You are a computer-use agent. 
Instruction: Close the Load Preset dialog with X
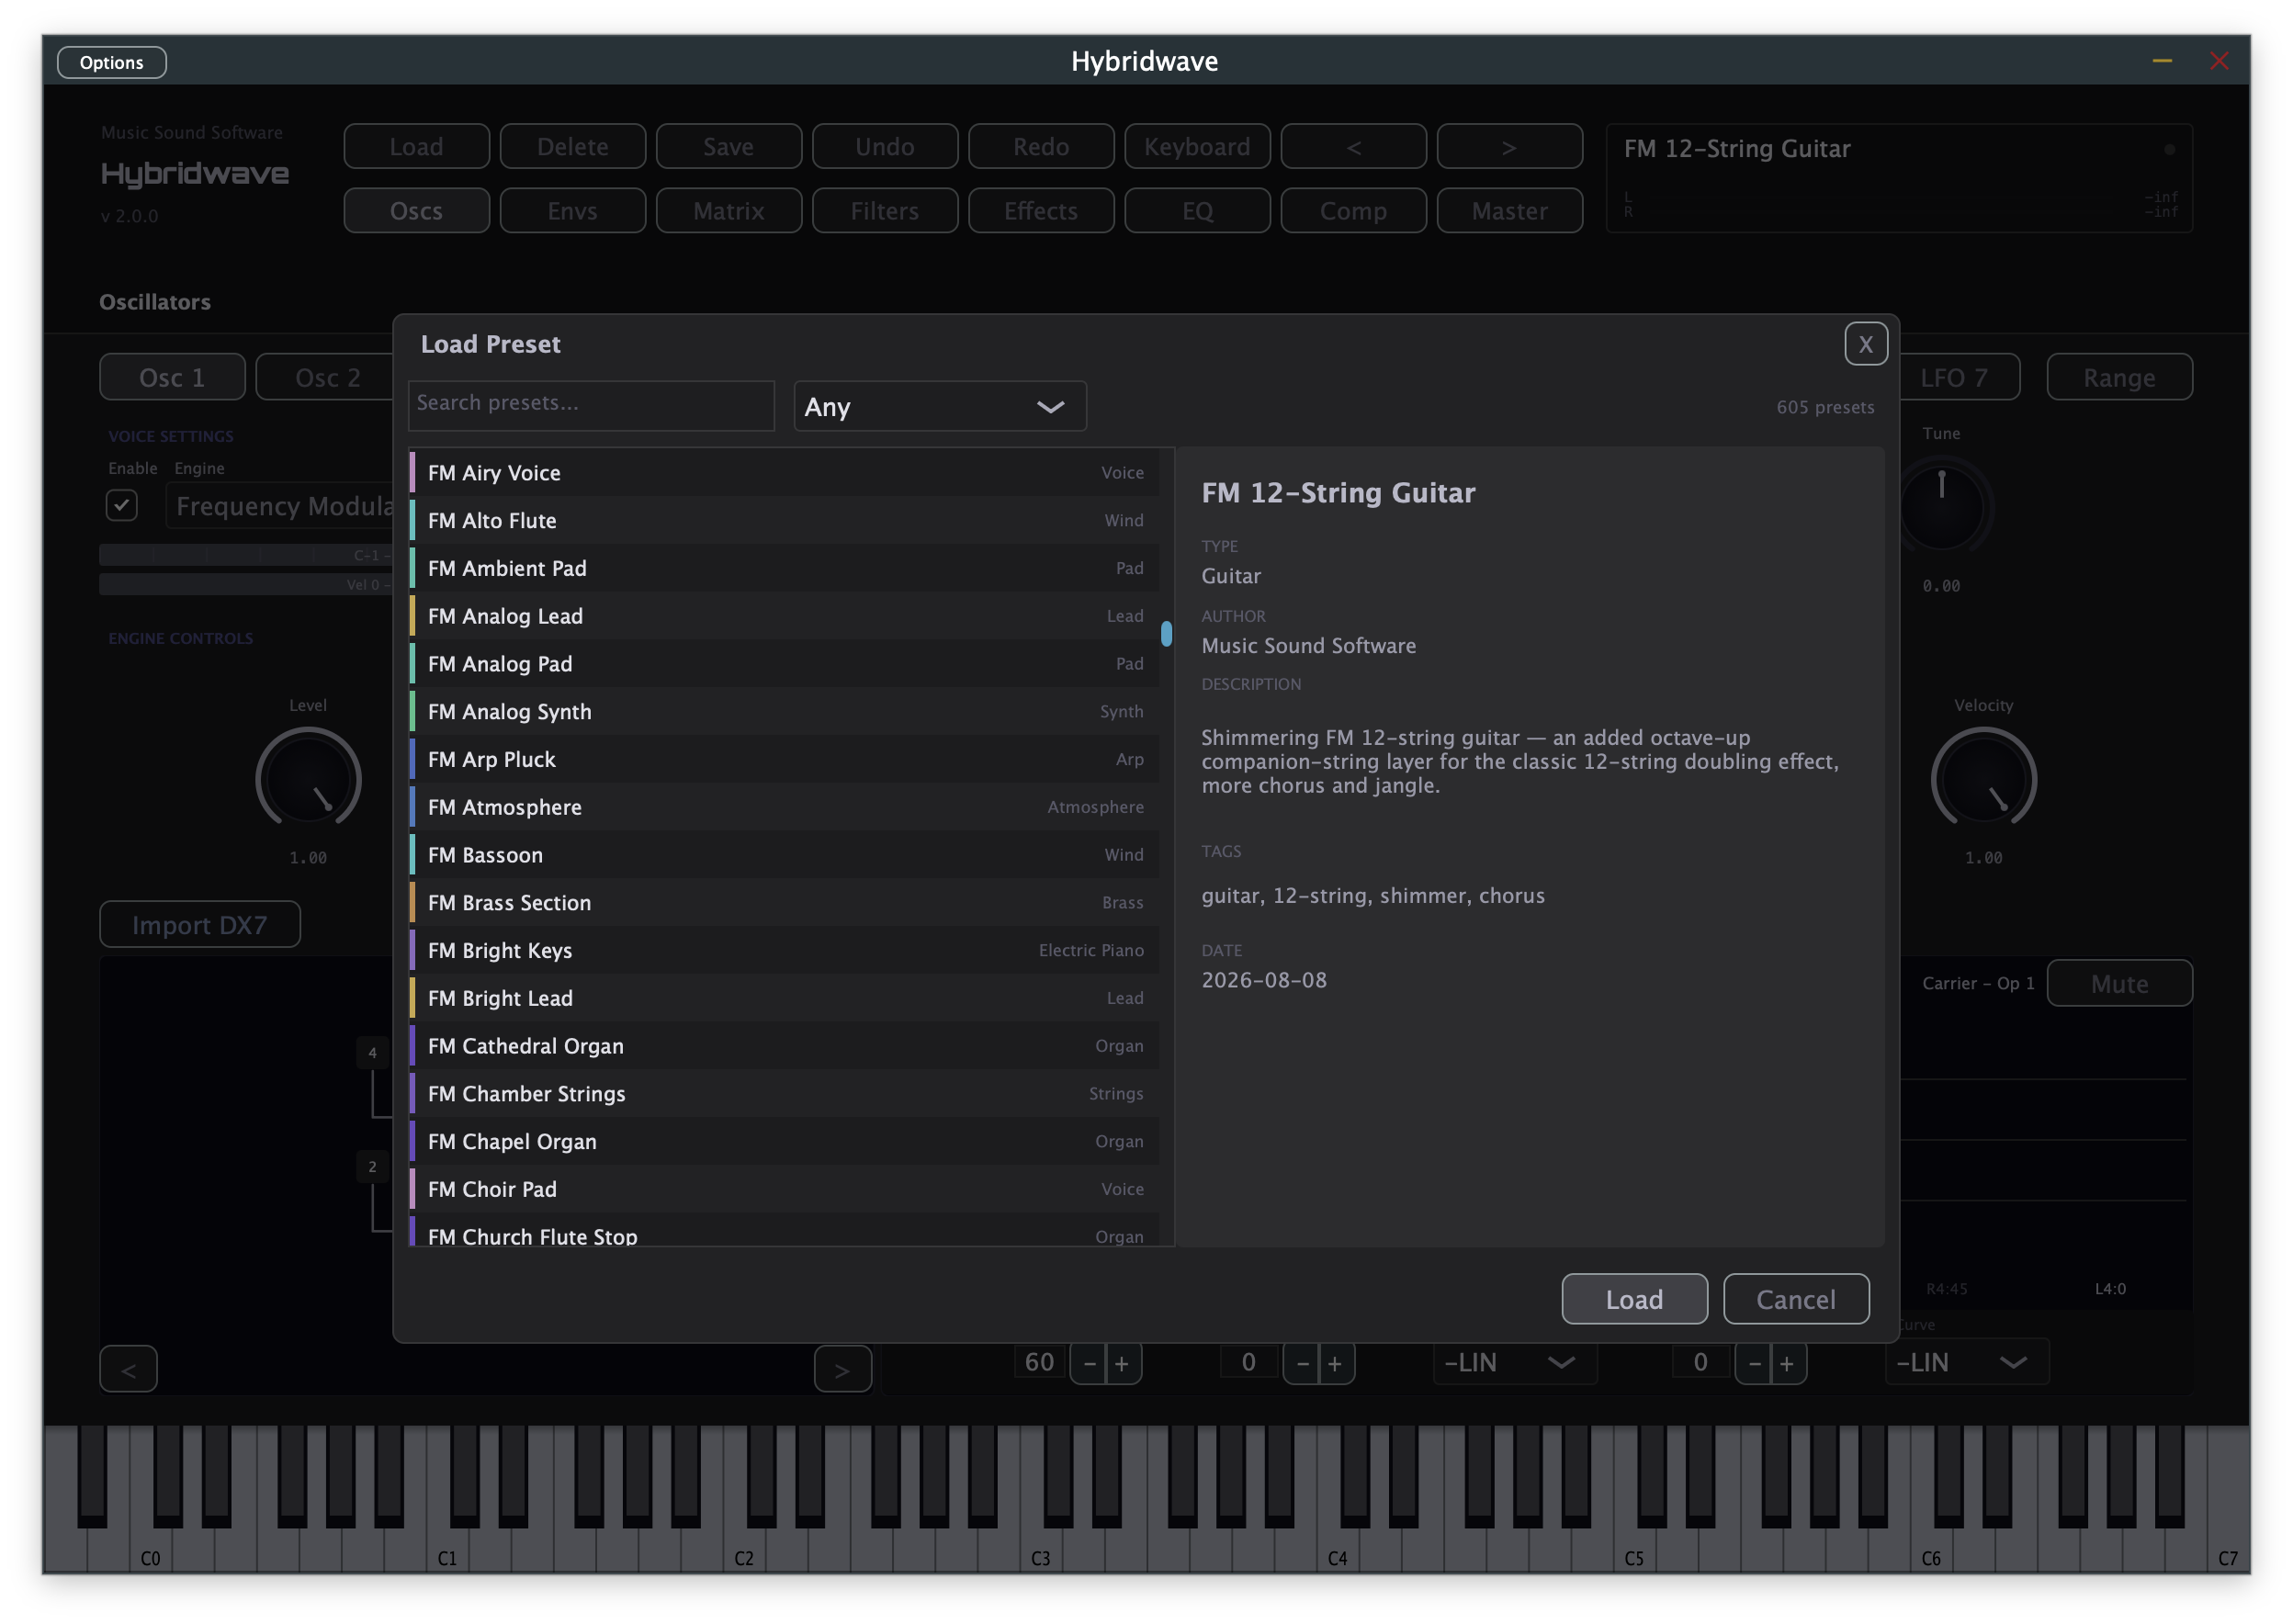(1865, 344)
